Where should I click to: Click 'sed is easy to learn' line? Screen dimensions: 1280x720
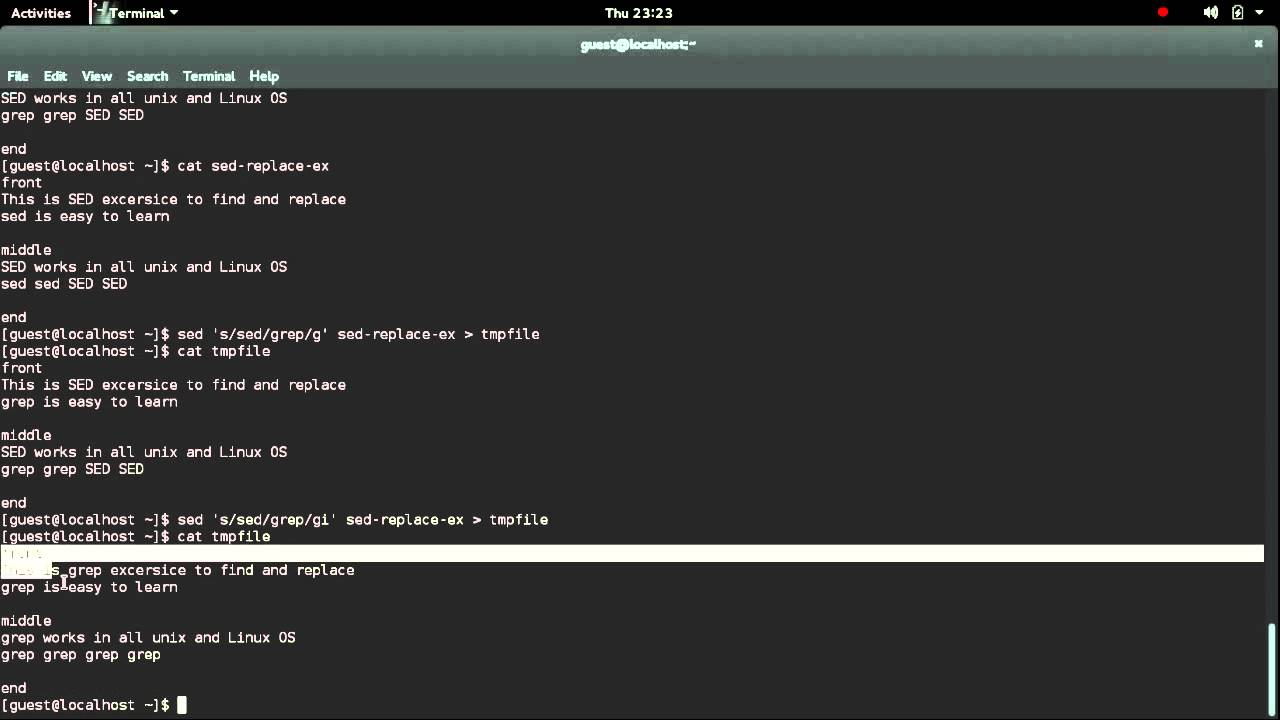(x=85, y=216)
